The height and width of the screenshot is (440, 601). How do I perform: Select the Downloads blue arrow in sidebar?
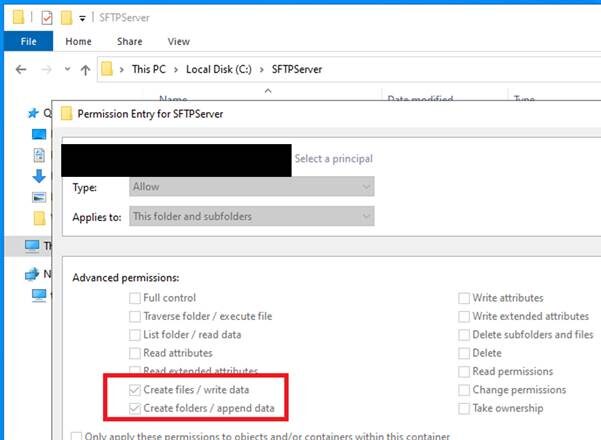(x=39, y=176)
